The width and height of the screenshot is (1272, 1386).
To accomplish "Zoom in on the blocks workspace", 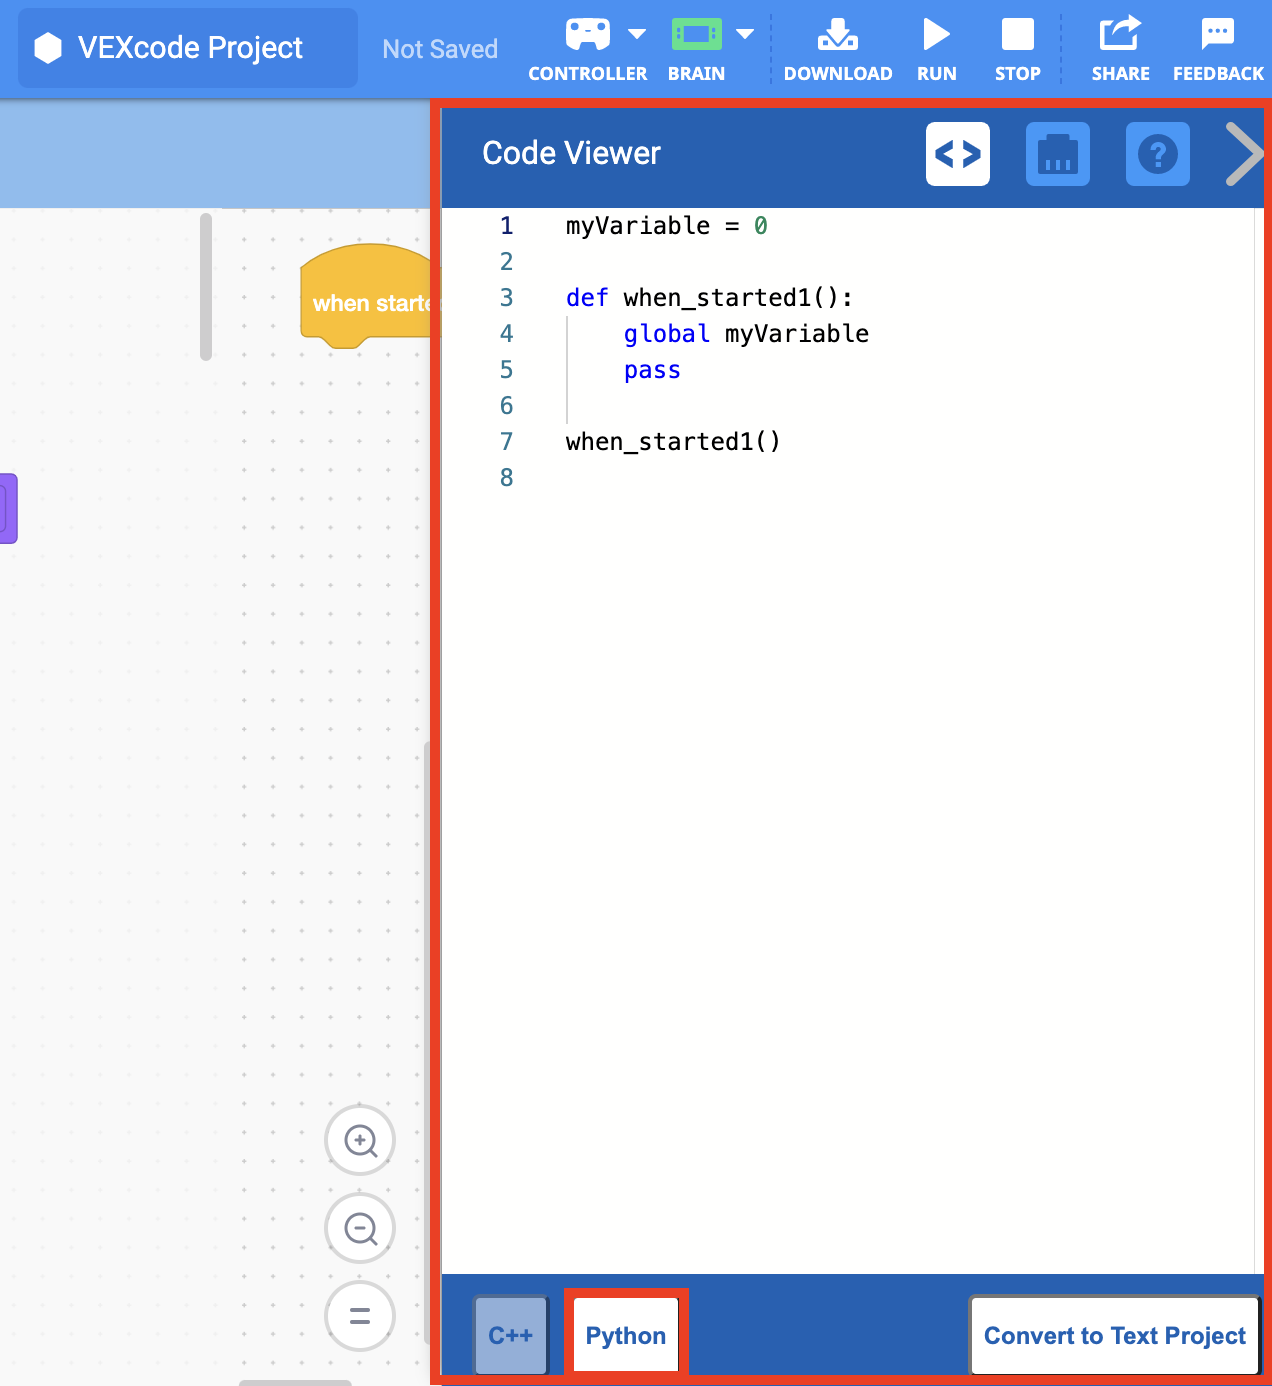I will 360,1140.
